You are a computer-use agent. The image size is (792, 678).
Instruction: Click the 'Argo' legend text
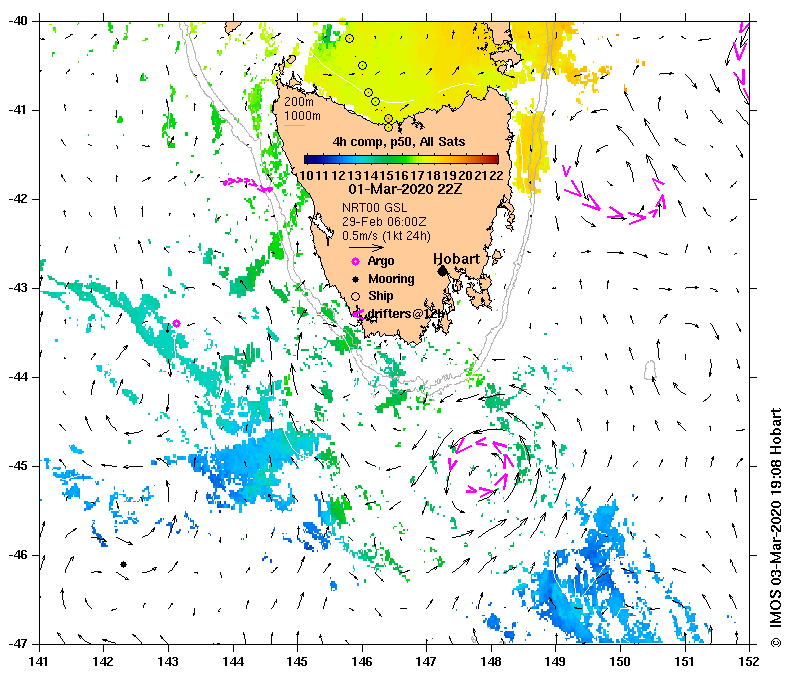coord(381,261)
